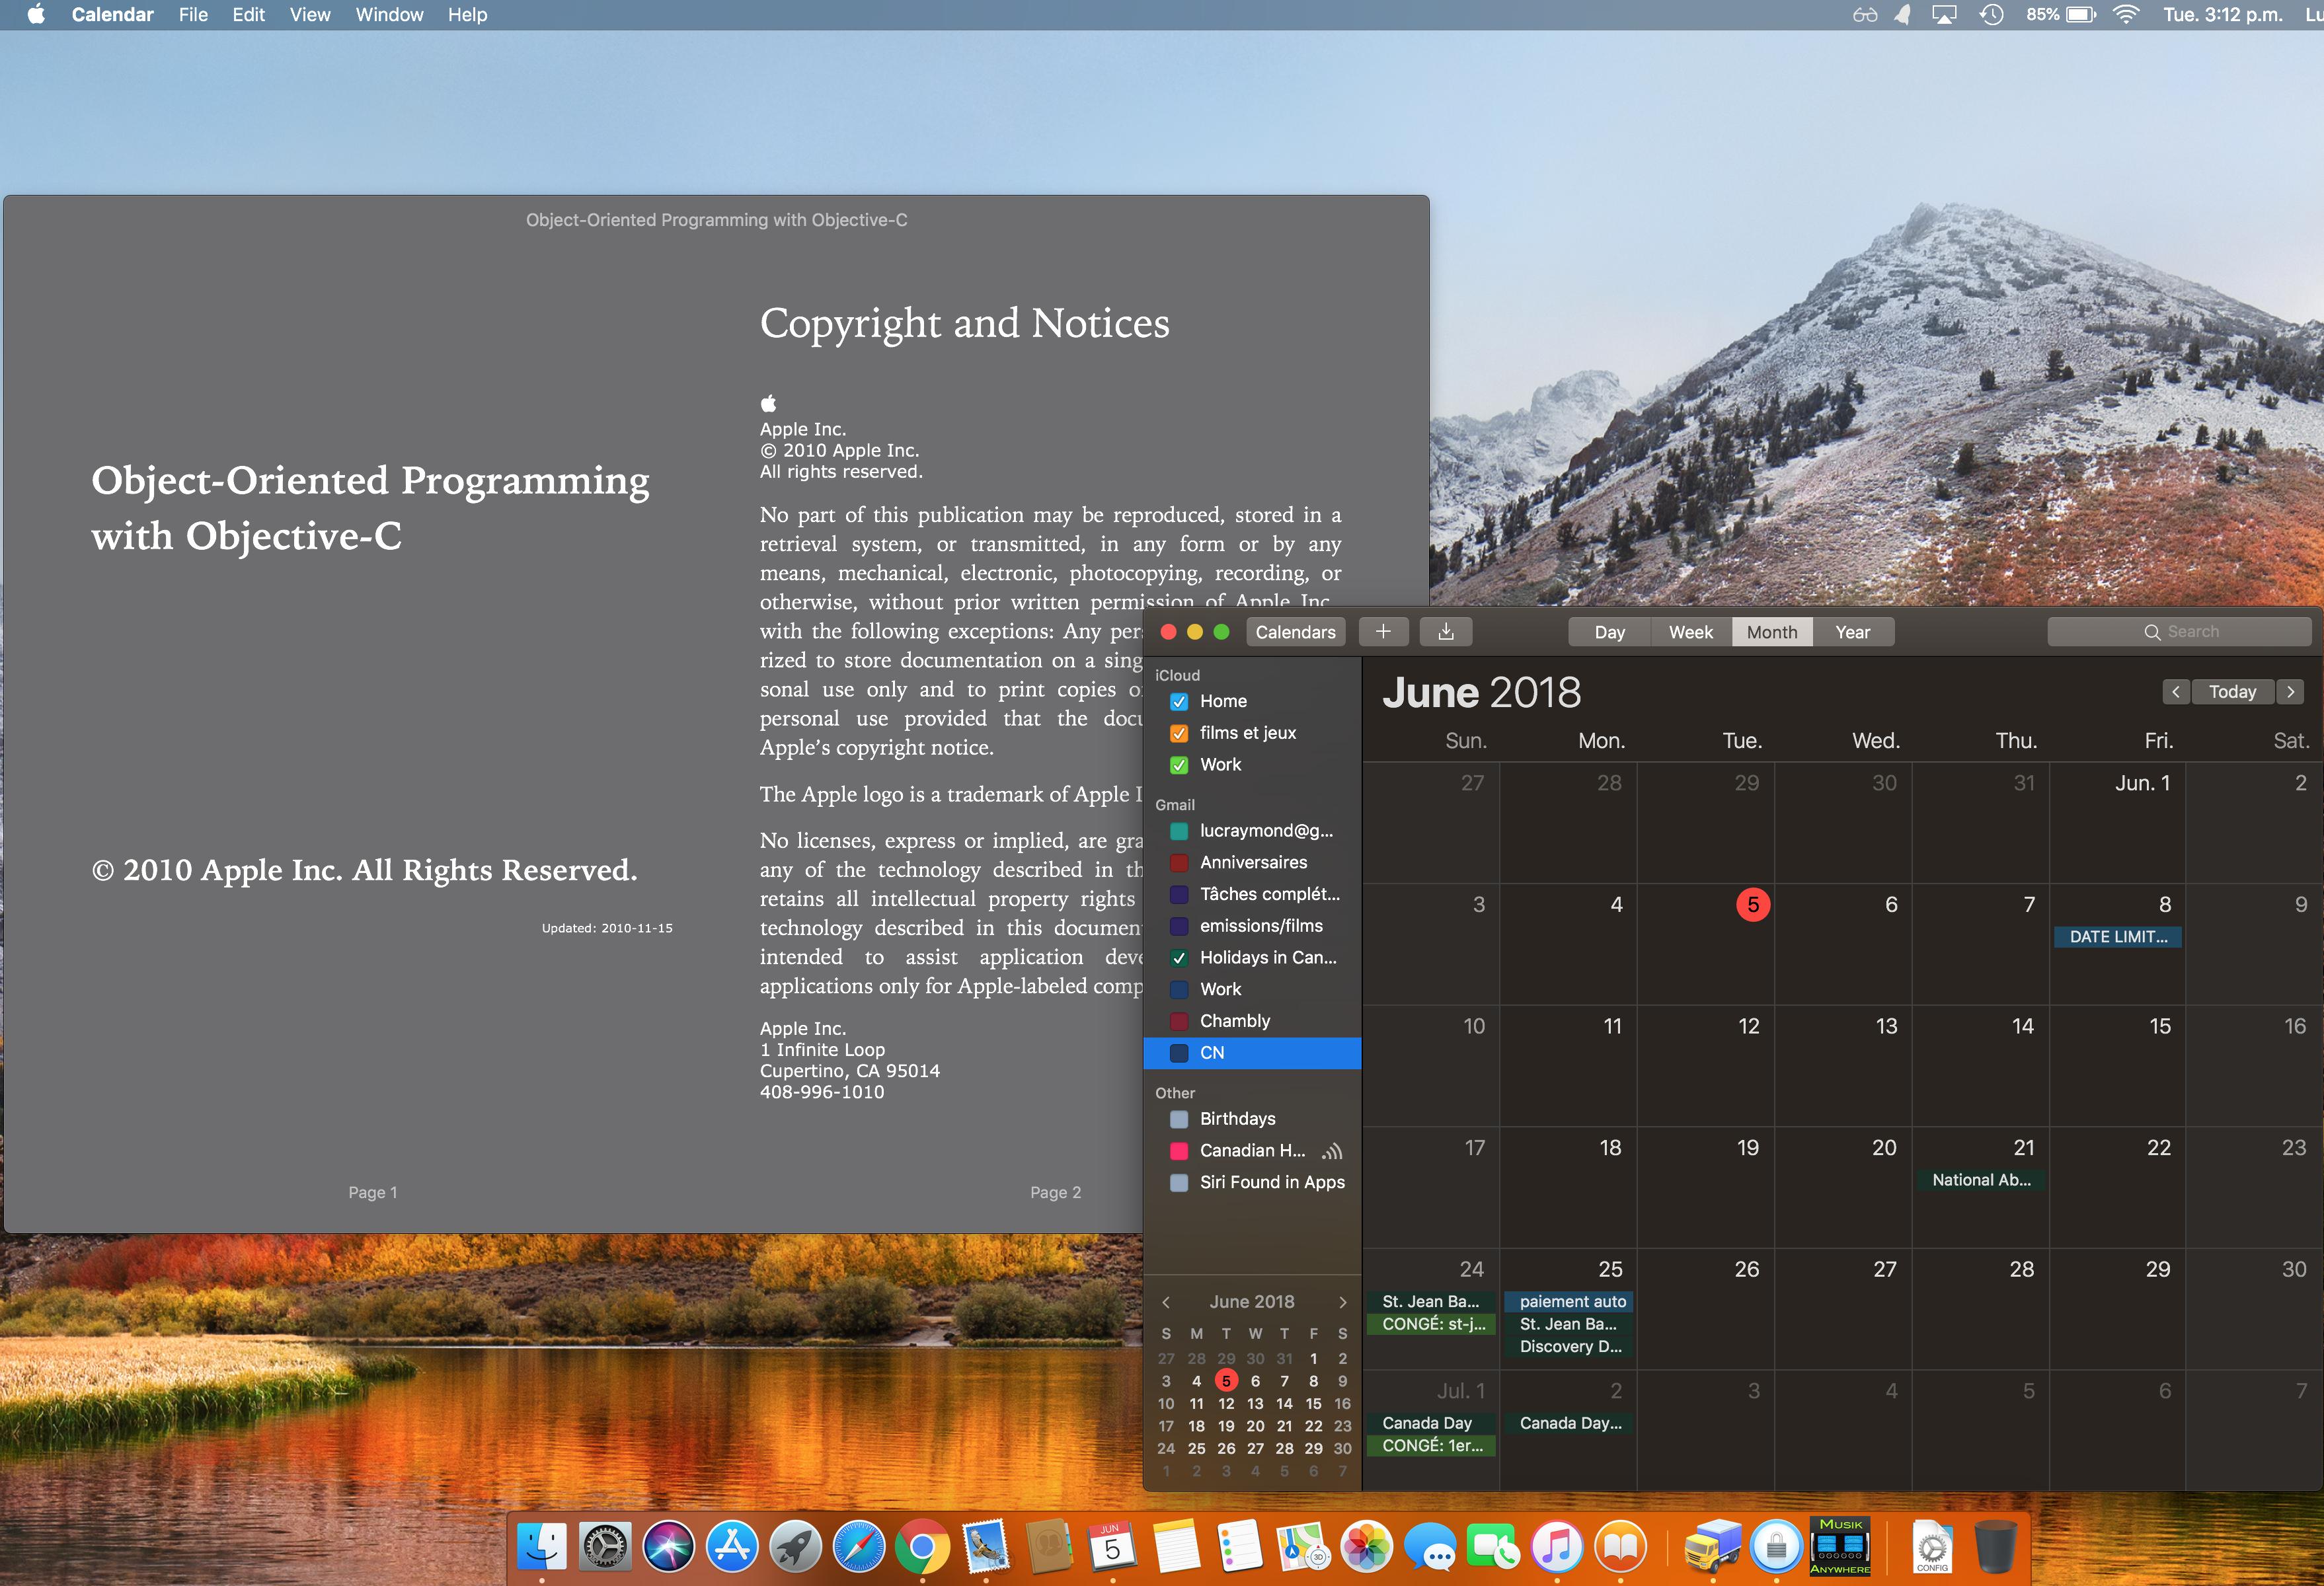Click the Canadian Holidays subscription broadcast icon
This screenshot has width=2324, height=1586.
1331,1151
